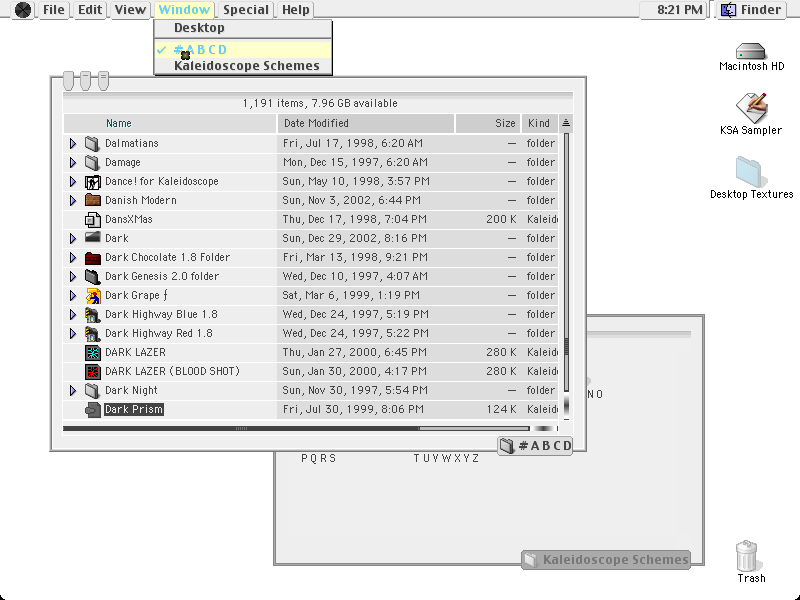Close the open Window menu
Screen dimensions: 800x600
[184, 10]
